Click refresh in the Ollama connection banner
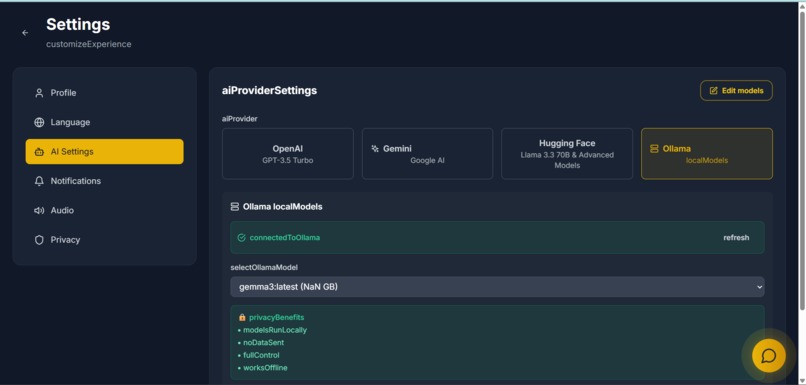 point(736,237)
